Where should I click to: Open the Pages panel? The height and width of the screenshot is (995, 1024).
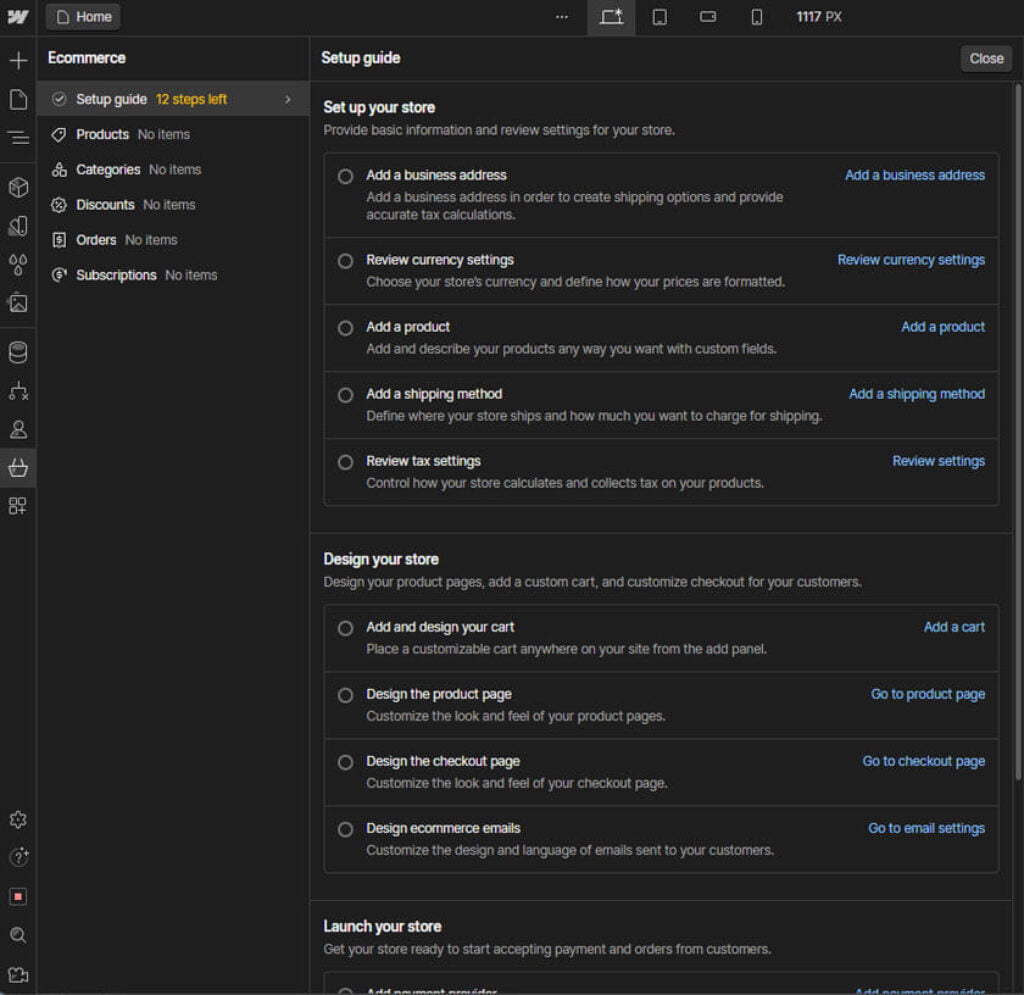coord(17,98)
